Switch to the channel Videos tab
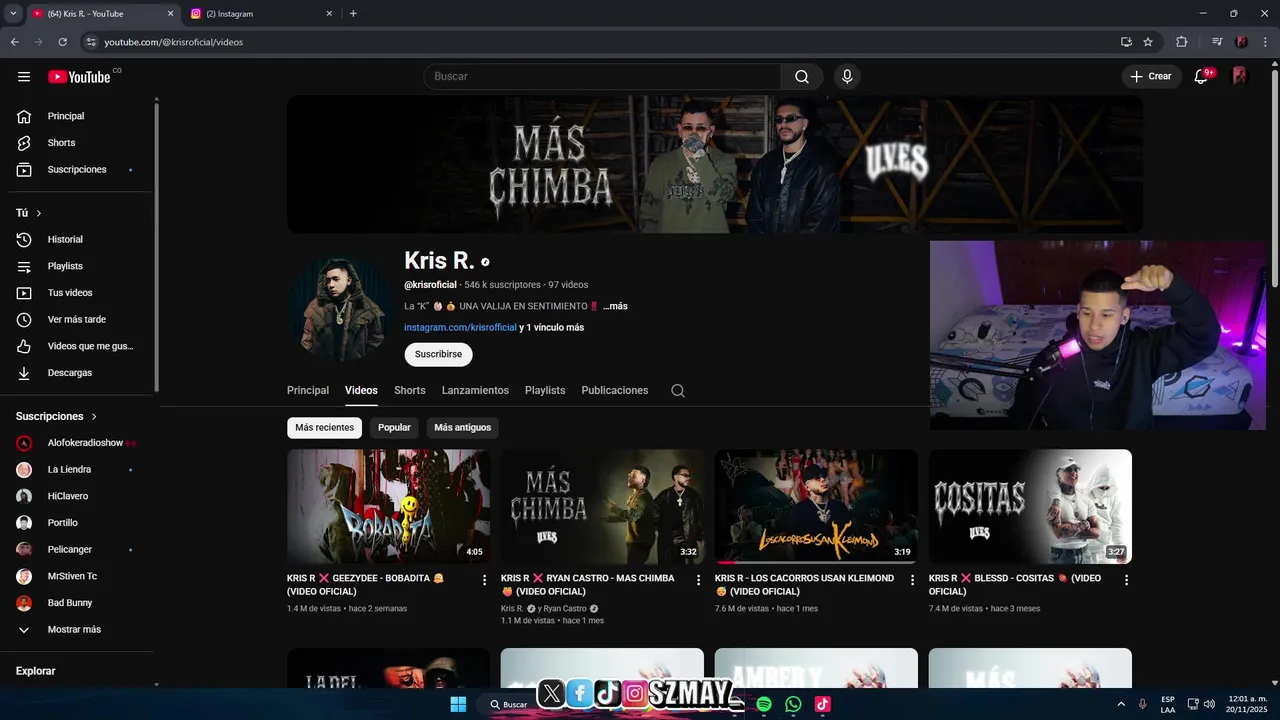Image resolution: width=1280 pixels, height=720 pixels. coord(361,391)
